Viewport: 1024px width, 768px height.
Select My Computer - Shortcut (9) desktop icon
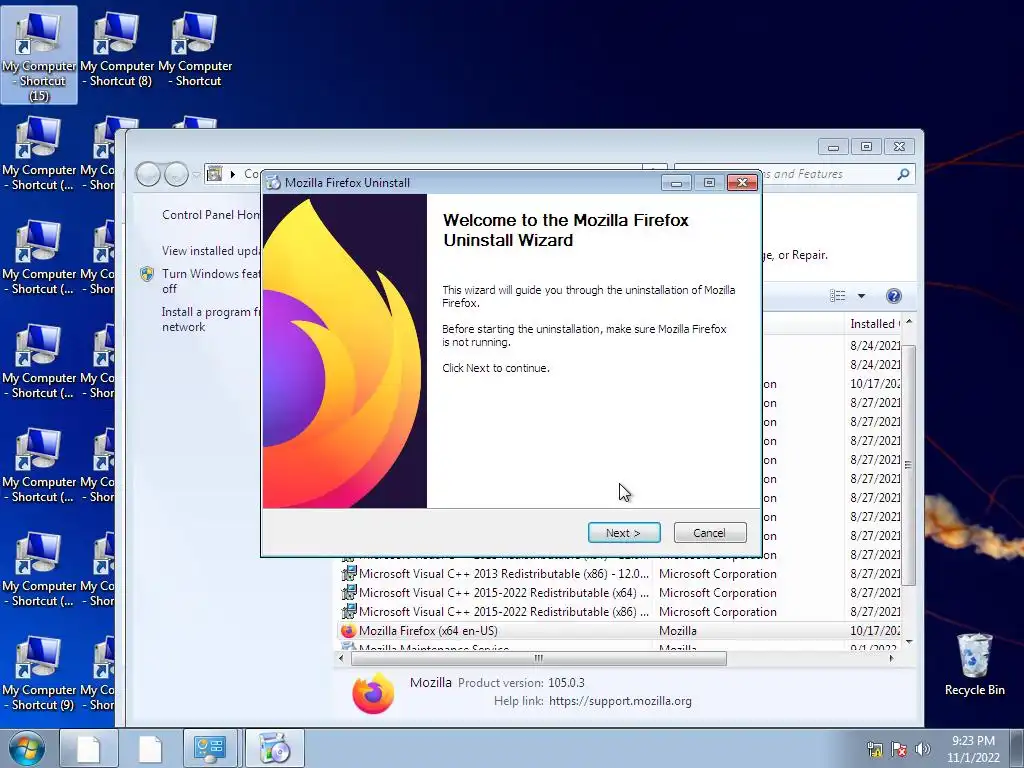(x=39, y=675)
